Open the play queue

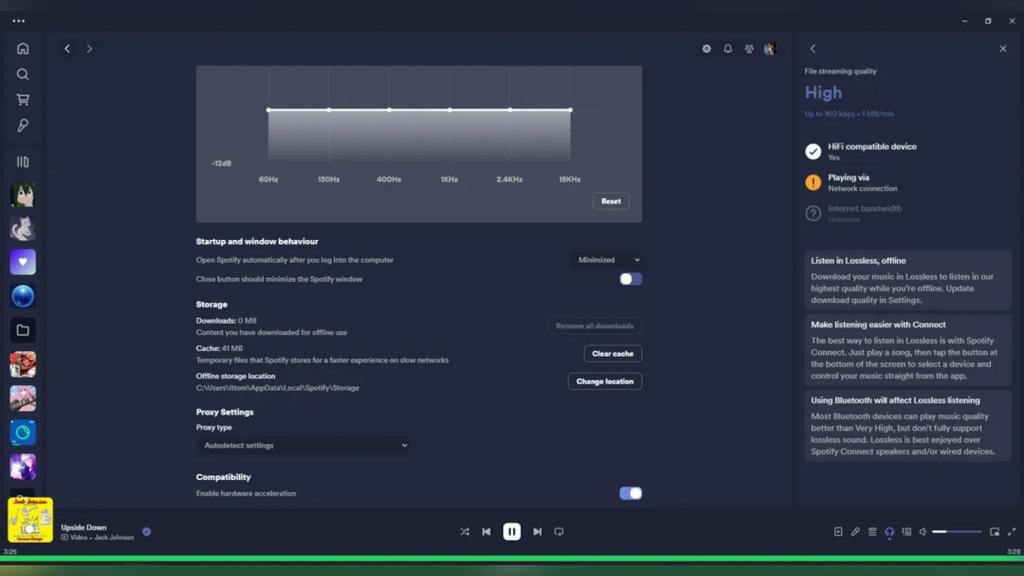coord(872,532)
